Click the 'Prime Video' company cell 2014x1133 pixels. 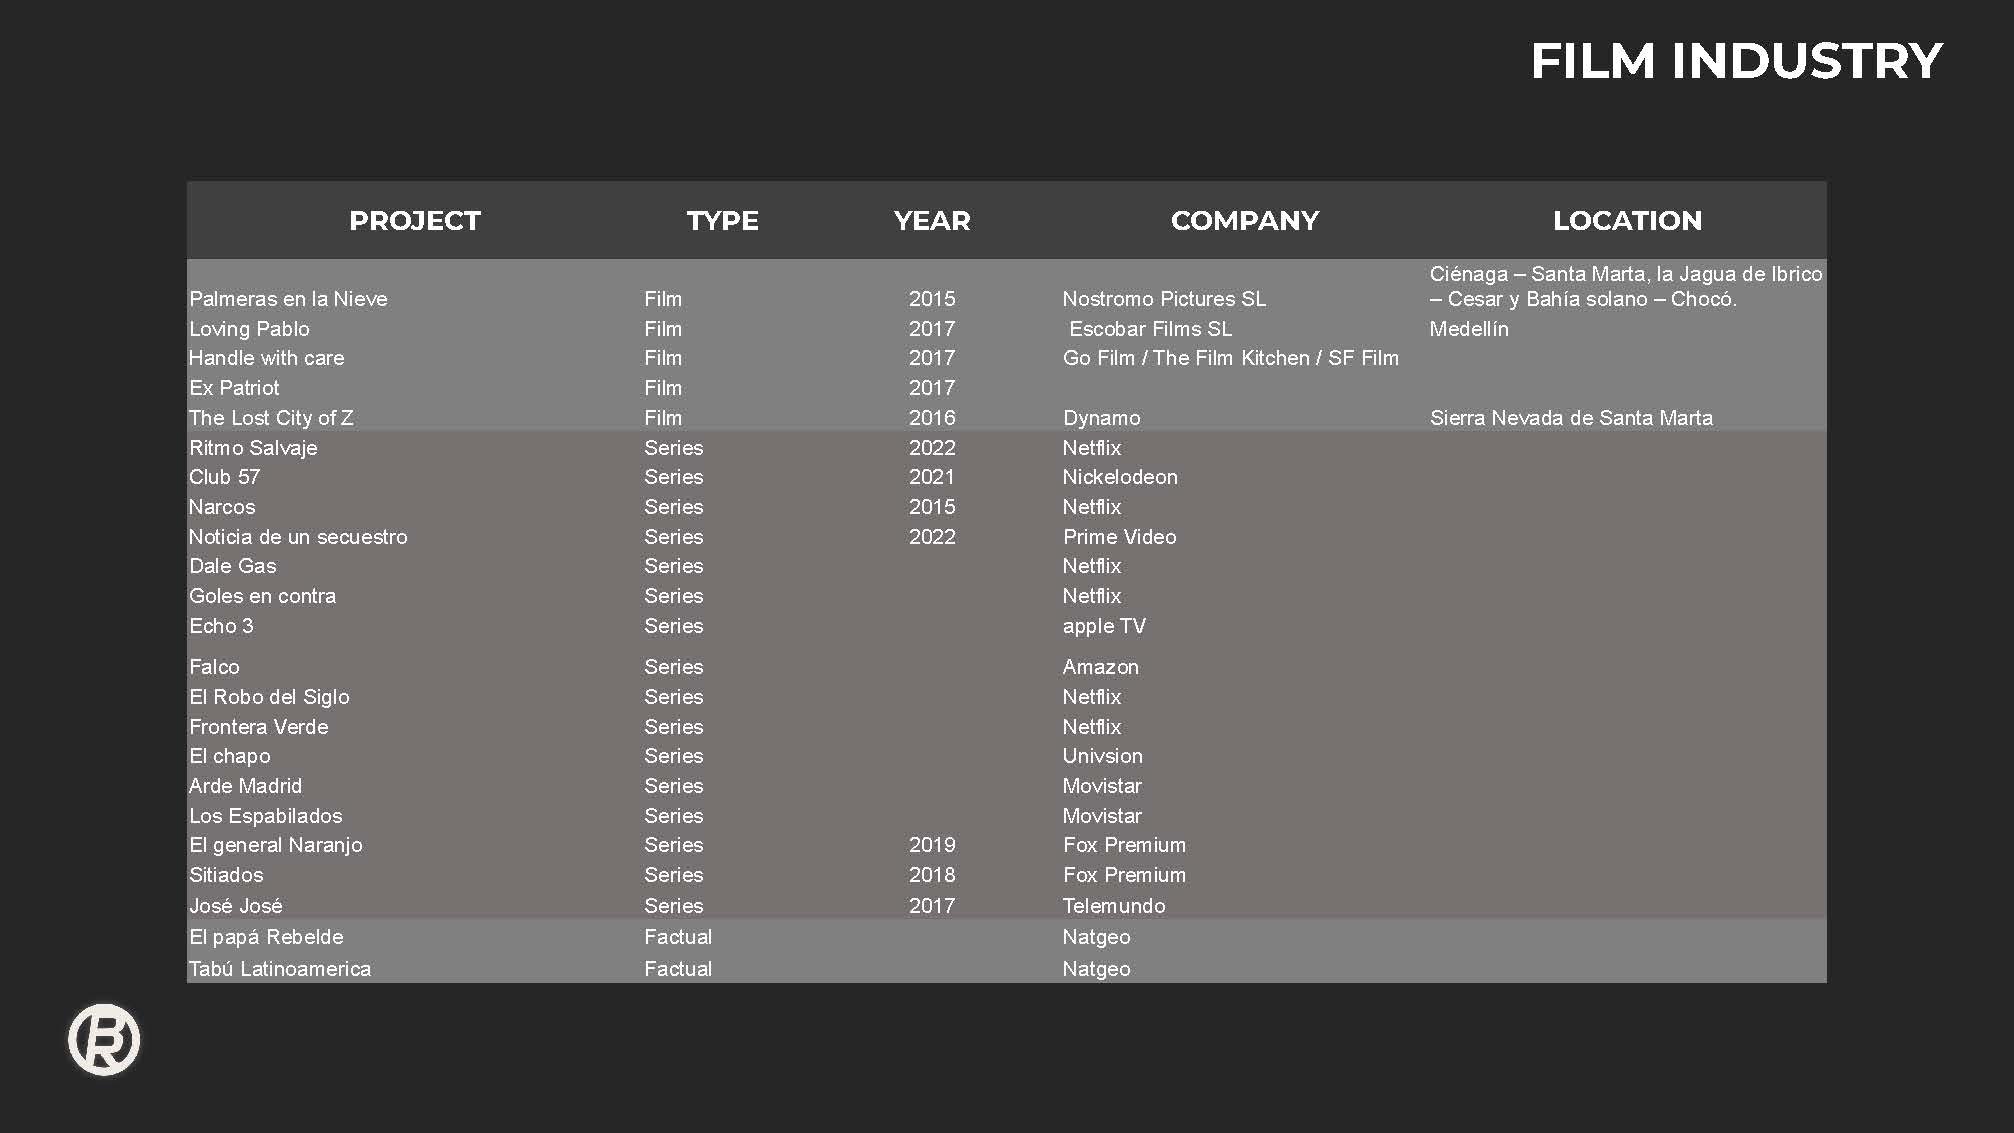[1119, 537]
